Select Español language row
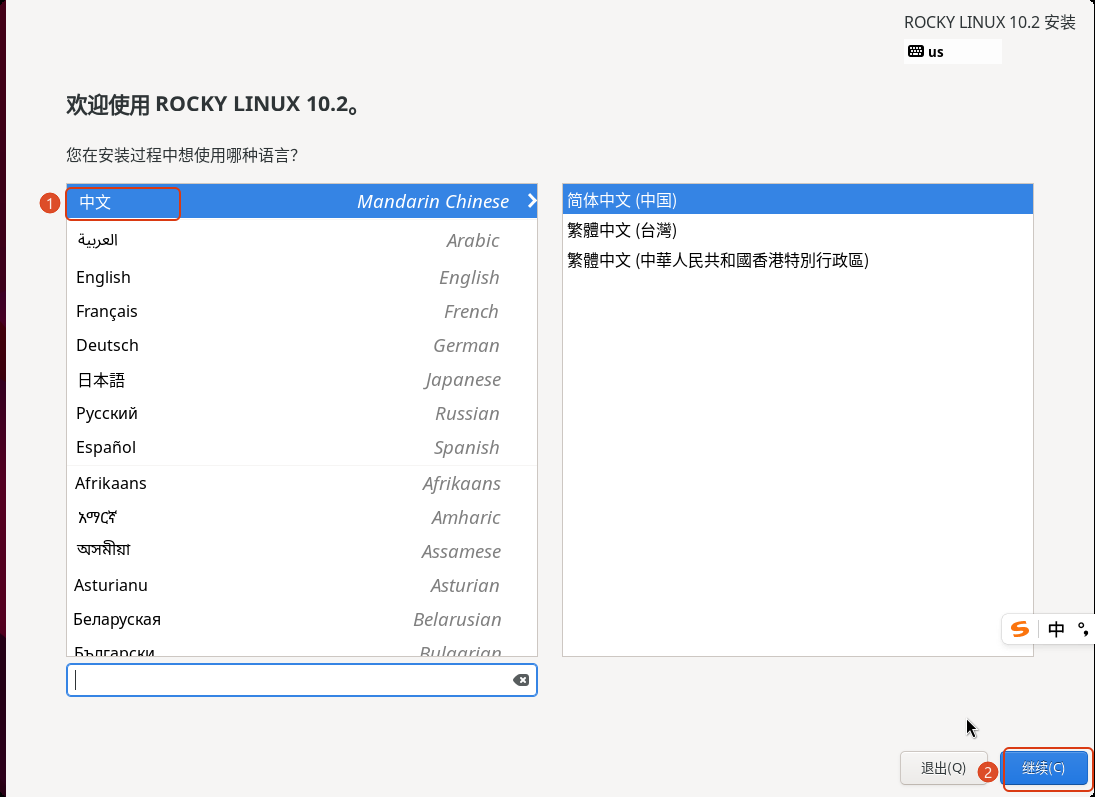Viewport: 1095px width, 797px height. pyautogui.click(x=302, y=448)
